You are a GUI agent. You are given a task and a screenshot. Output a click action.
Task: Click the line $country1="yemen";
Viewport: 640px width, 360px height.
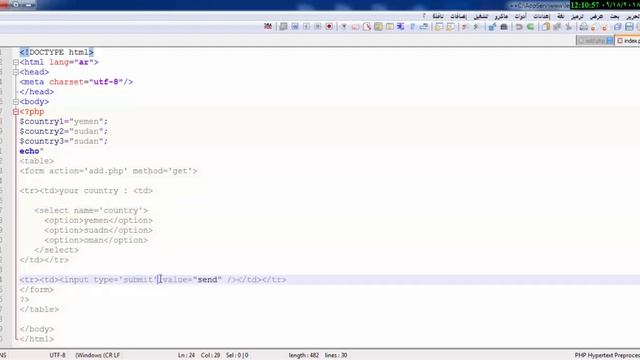[x=63, y=122]
